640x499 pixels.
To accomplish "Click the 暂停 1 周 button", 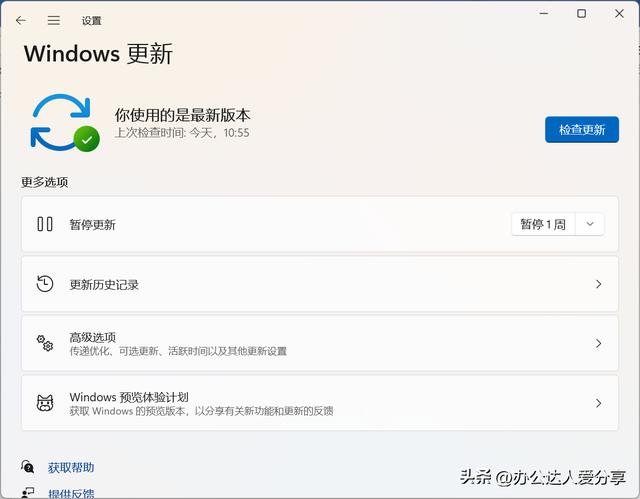I will coord(543,224).
